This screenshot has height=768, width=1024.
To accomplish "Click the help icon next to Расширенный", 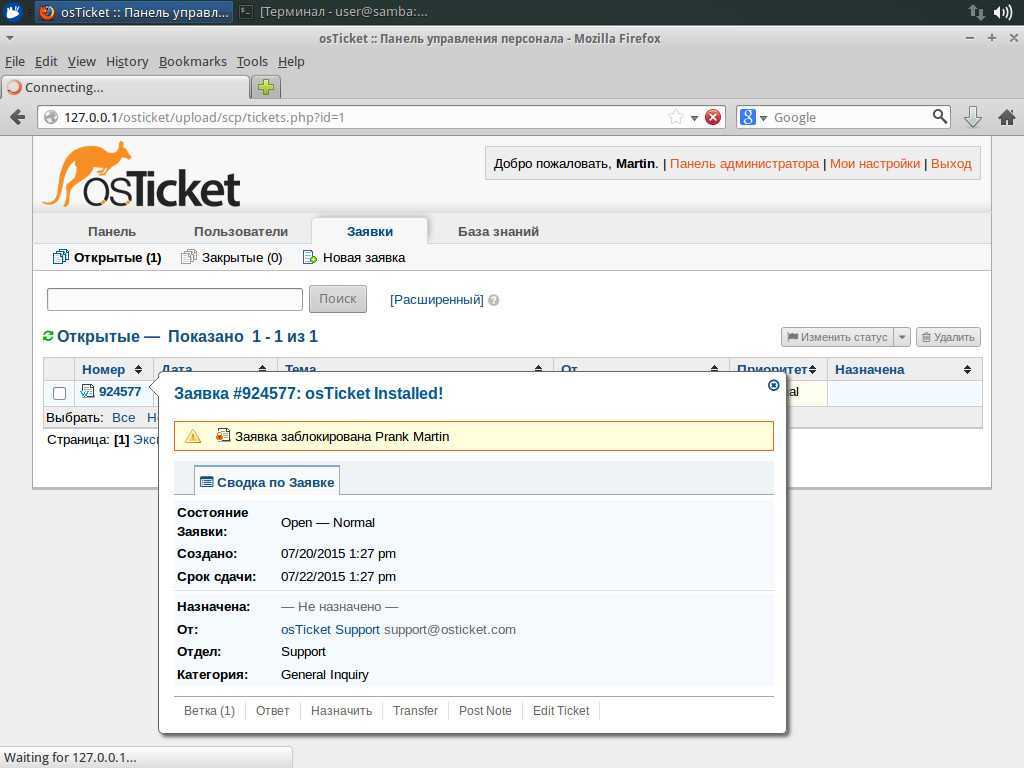I will tap(494, 300).
